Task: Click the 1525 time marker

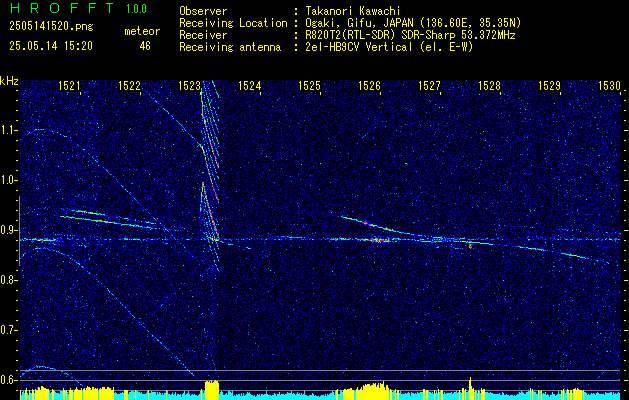Action: pos(309,85)
